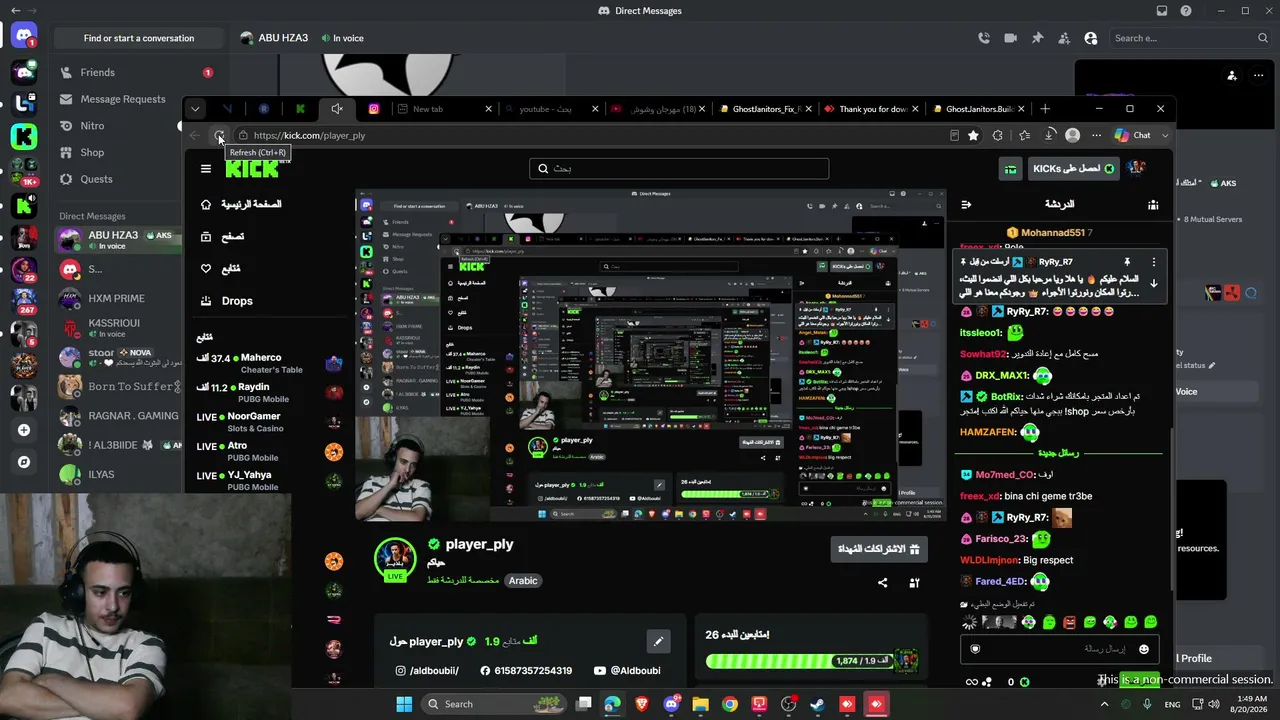Click the Arabic language tag

pos(523,581)
